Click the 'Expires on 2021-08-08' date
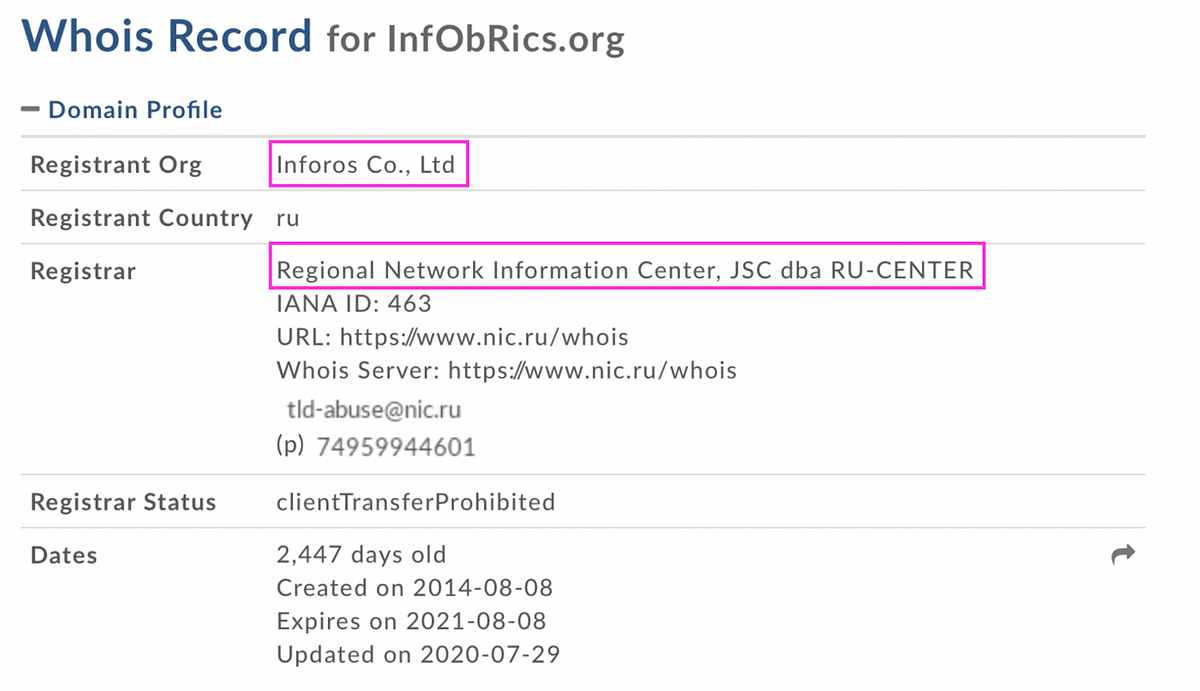Image resolution: width=1200 pixels, height=691 pixels. point(411,621)
